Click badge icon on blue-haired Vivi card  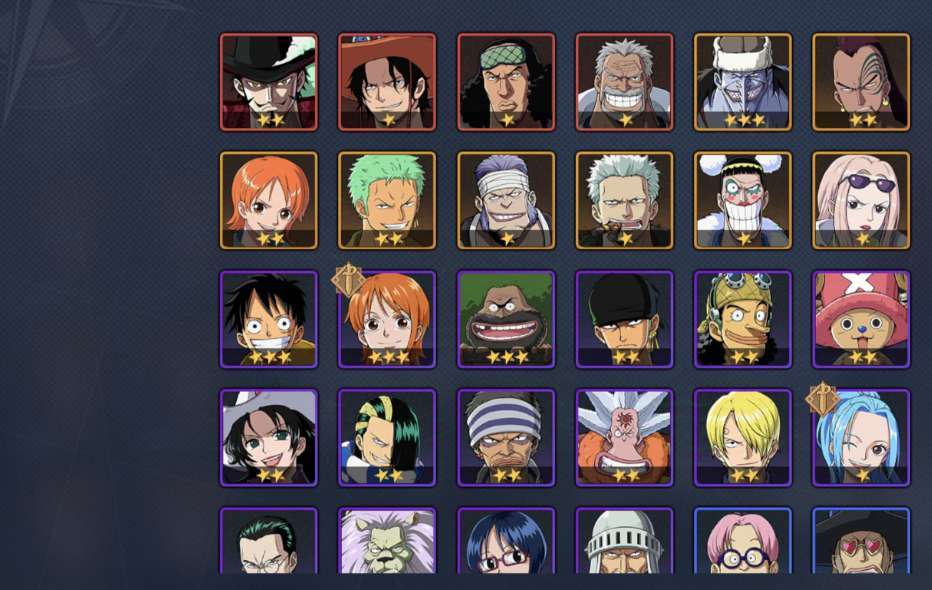pos(822,398)
